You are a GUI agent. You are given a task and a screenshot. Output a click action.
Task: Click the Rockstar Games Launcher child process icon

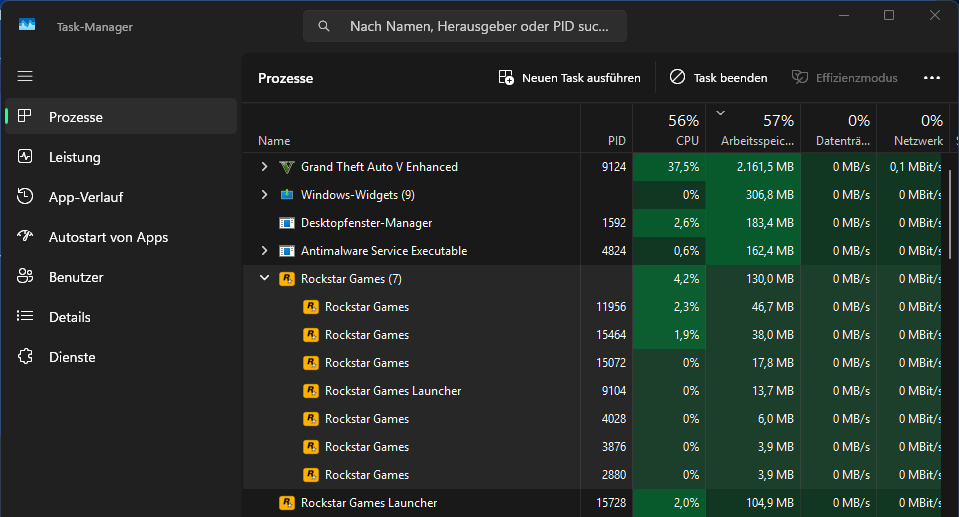311,391
